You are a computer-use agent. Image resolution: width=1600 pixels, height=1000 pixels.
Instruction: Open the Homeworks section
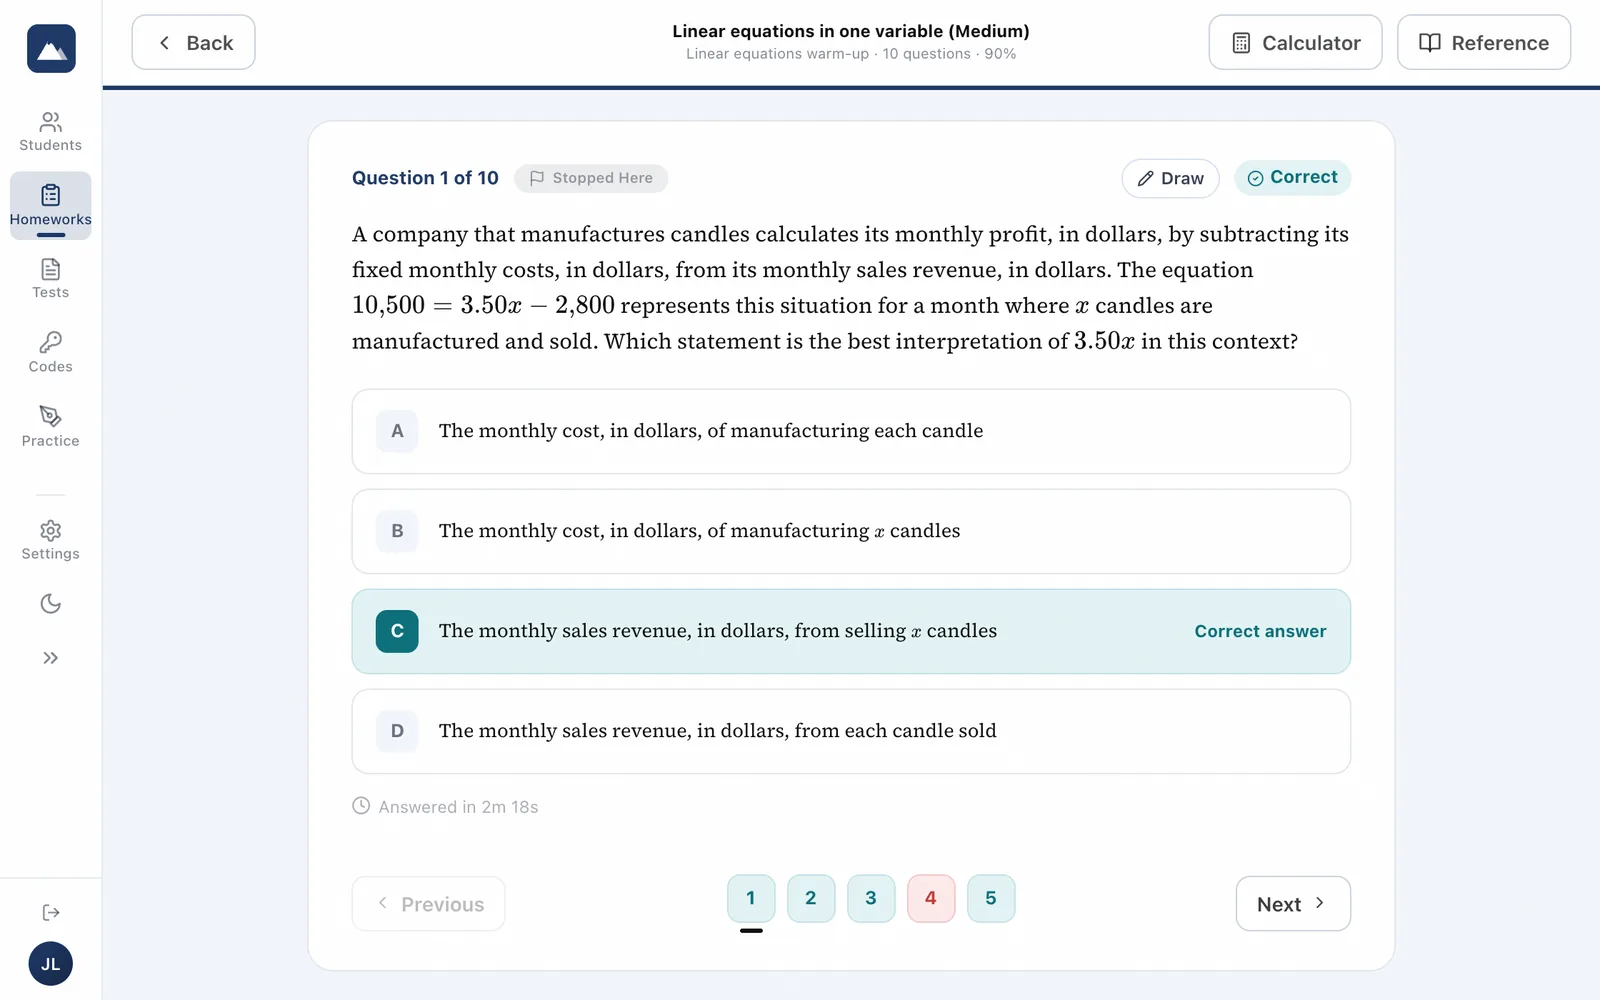51,205
